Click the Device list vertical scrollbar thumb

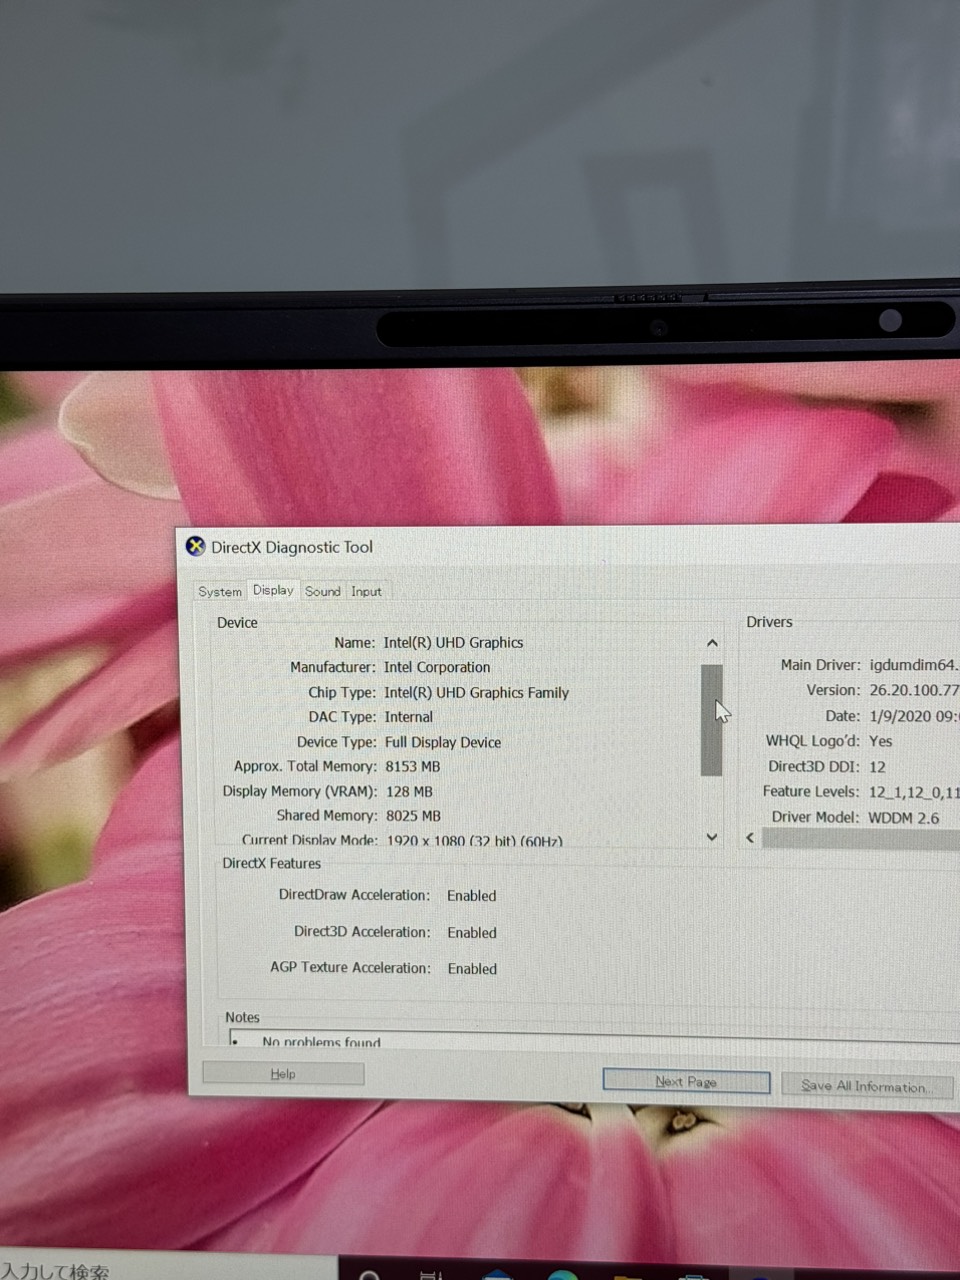click(x=711, y=720)
